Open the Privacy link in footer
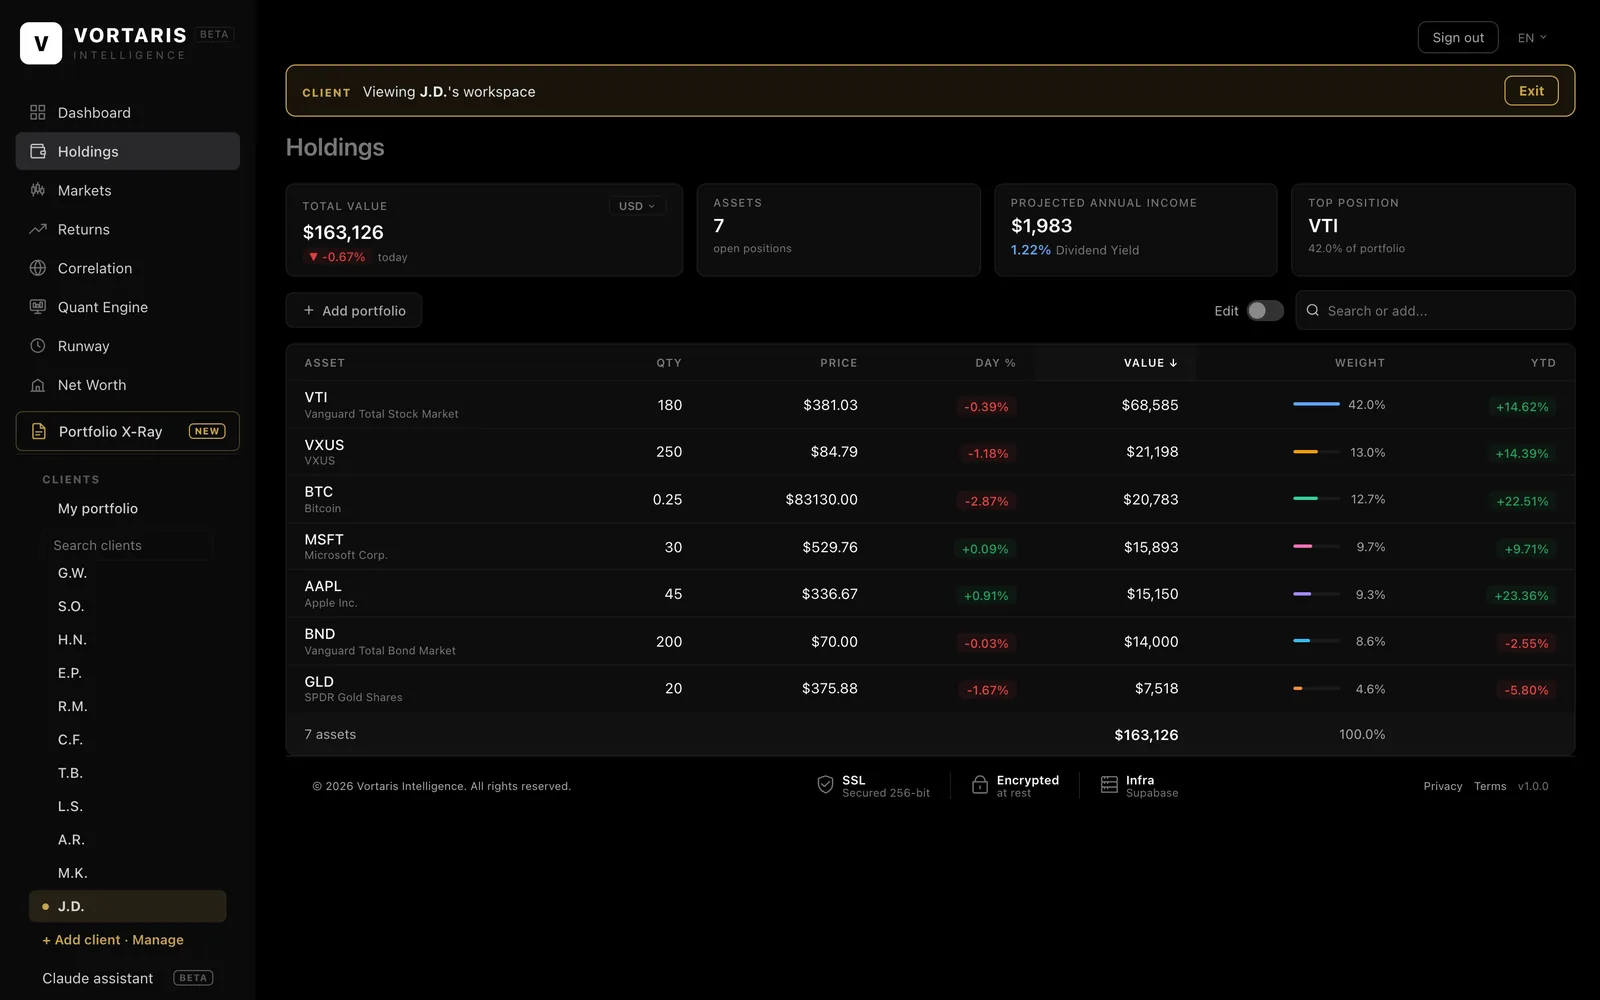1600x1000 pixels. tap(1443, 786)
